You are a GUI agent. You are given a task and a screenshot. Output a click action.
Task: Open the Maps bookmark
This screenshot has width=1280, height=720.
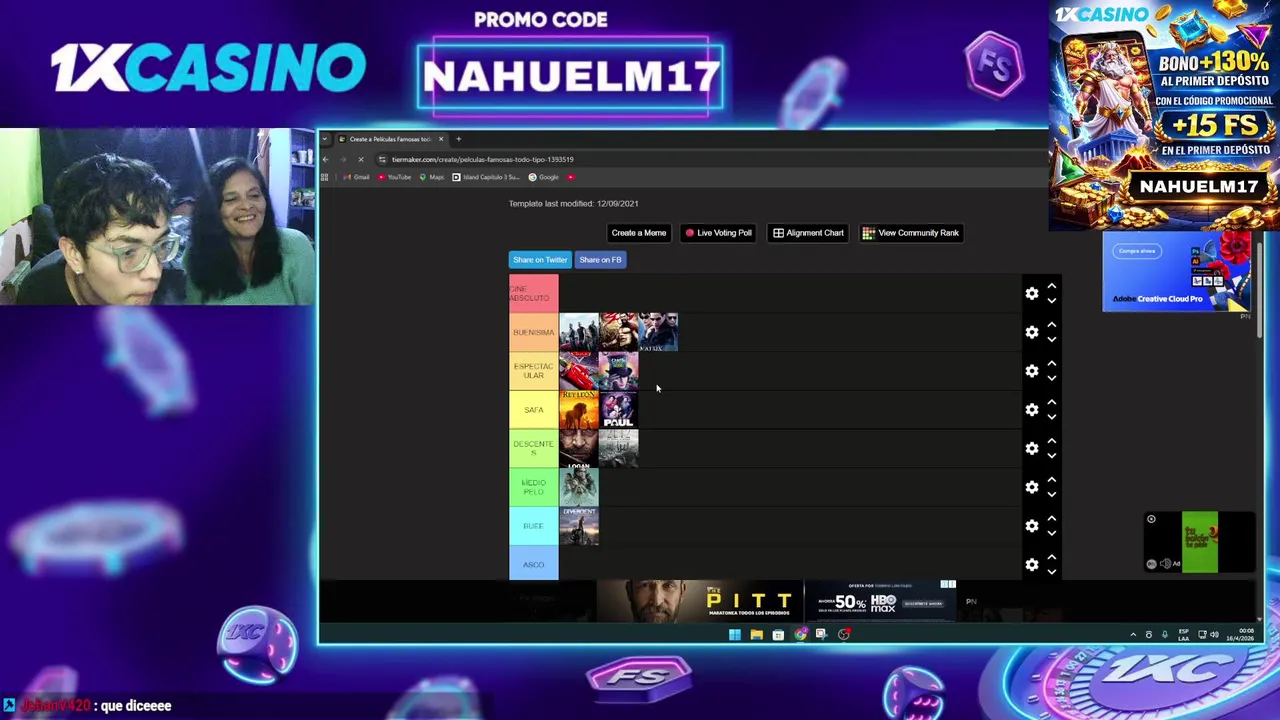pos(432,177)
